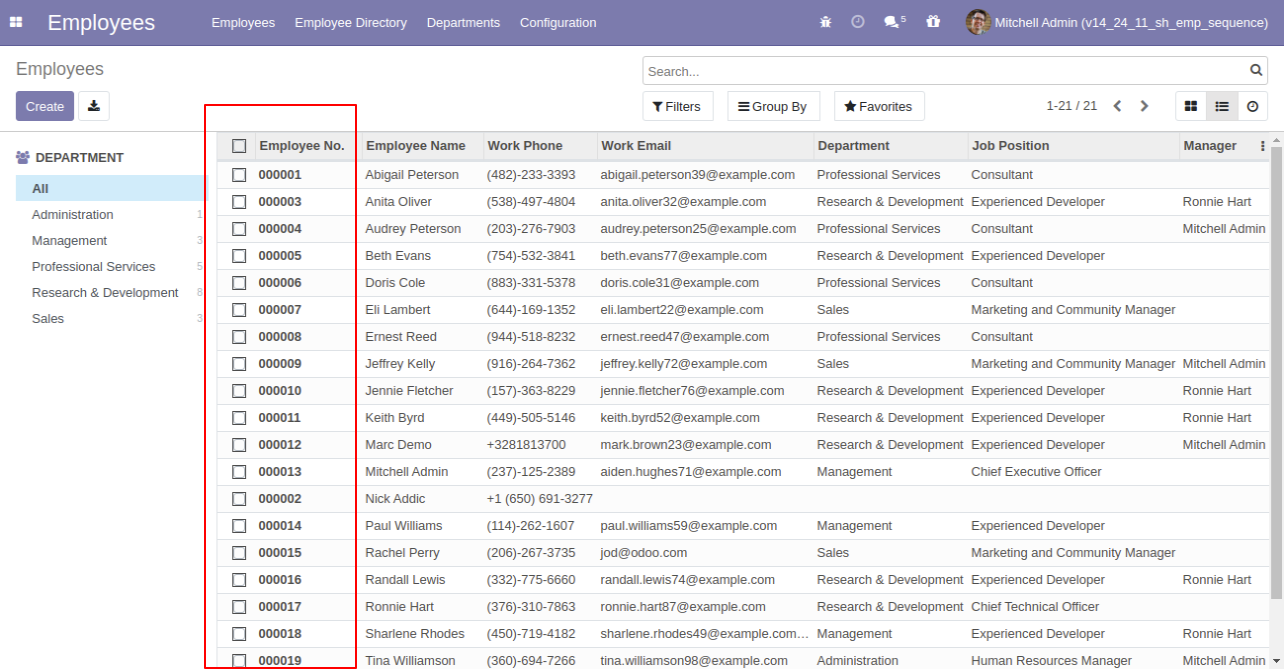Filter by Research & Development department

point(105,293)
